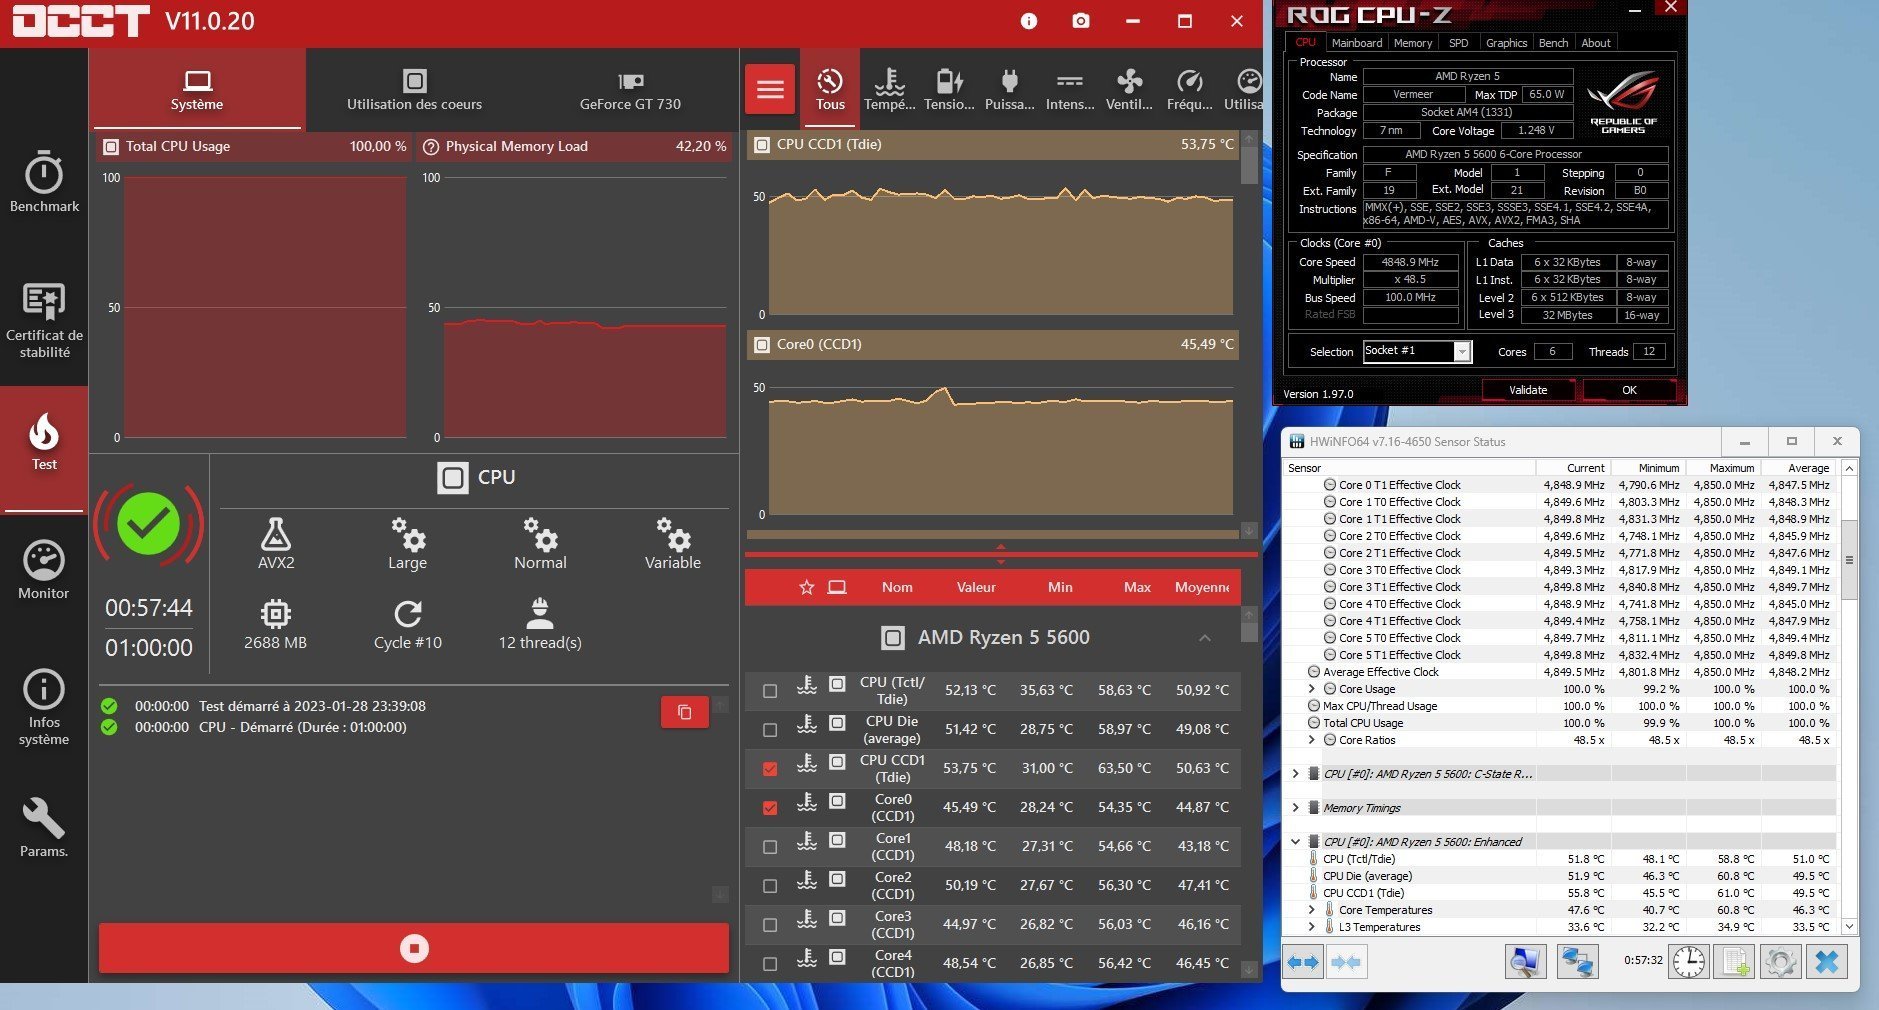Open Infos système in sidebar
Image resolution: width=1879 pixels, height=1010 pixels.
click(x=44, y=706)
